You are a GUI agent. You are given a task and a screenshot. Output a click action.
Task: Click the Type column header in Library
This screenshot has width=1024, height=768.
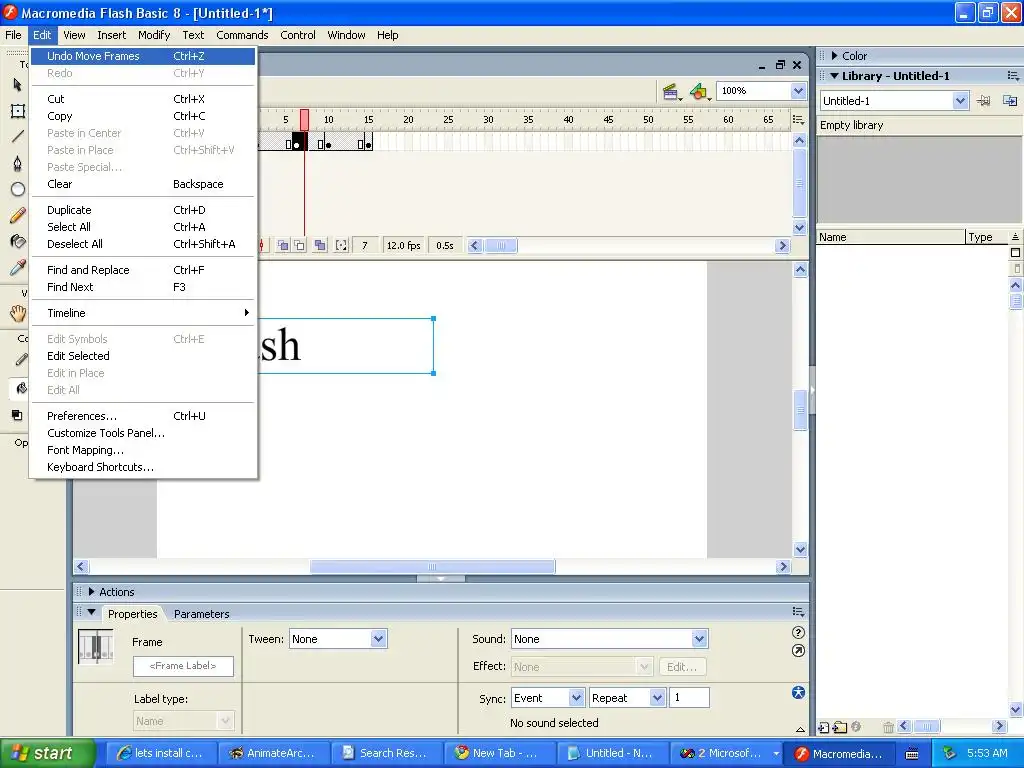(987, 237)
